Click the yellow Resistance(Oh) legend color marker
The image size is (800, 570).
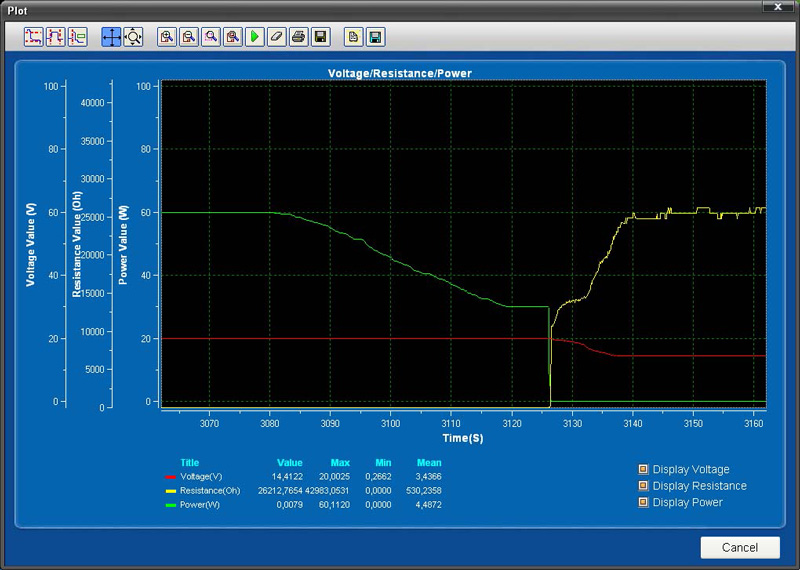tap(169, 491)
